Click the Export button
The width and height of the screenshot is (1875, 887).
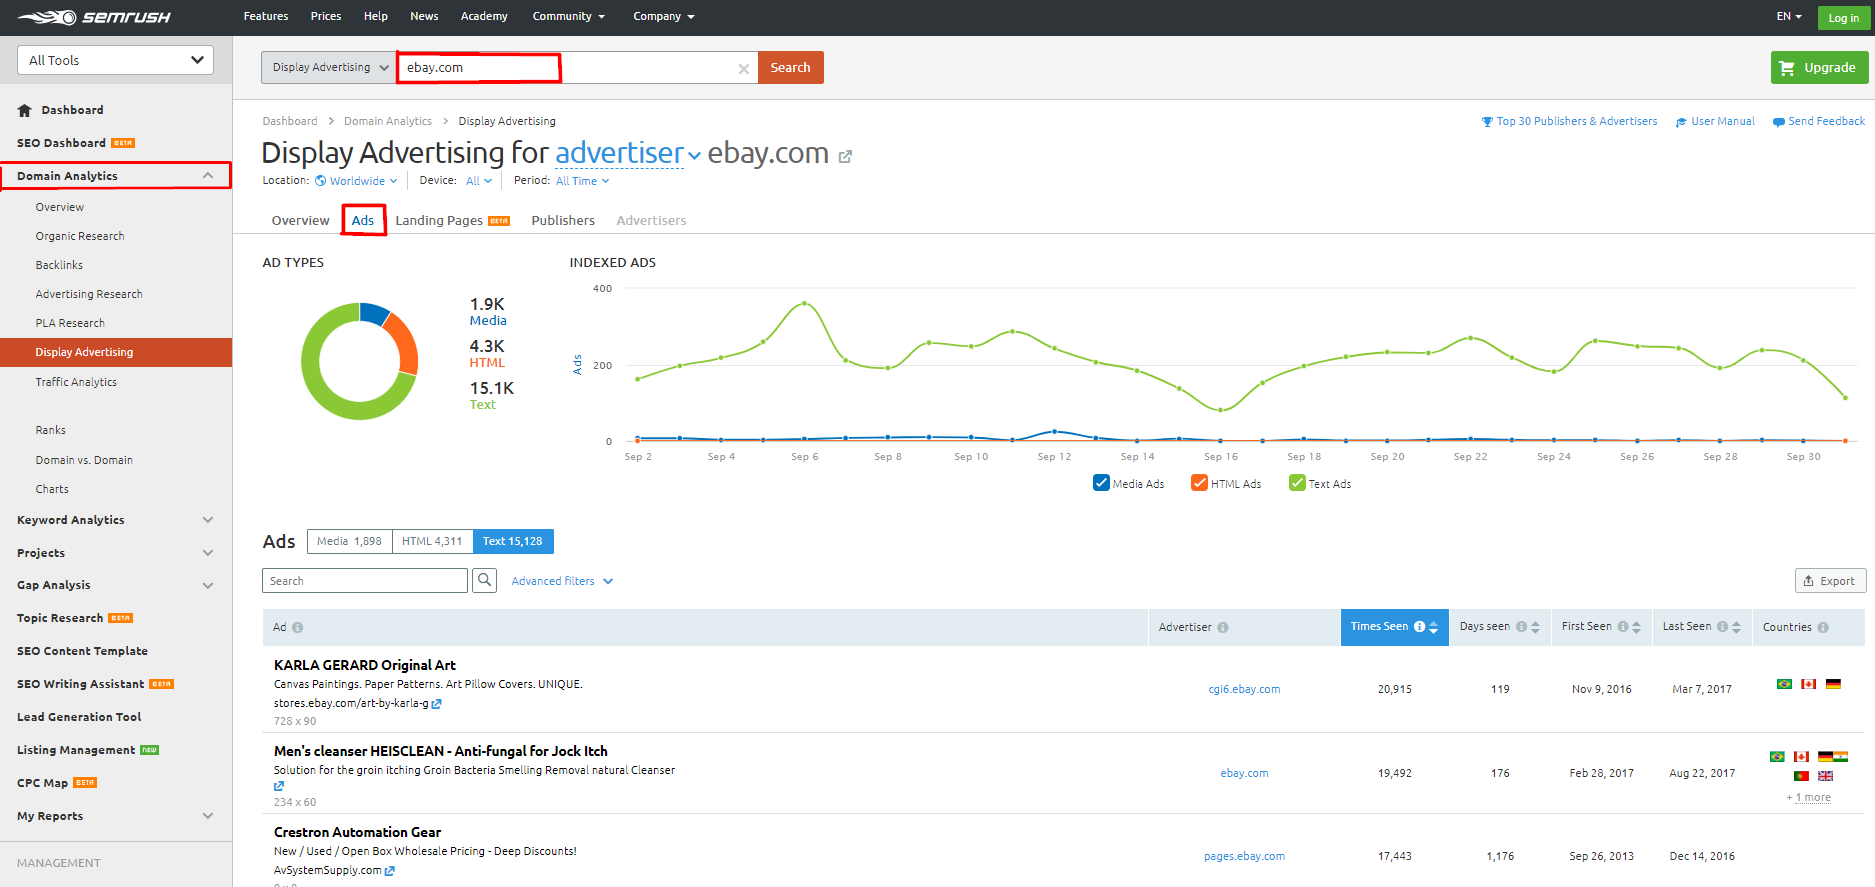[x=1830, y=581]
